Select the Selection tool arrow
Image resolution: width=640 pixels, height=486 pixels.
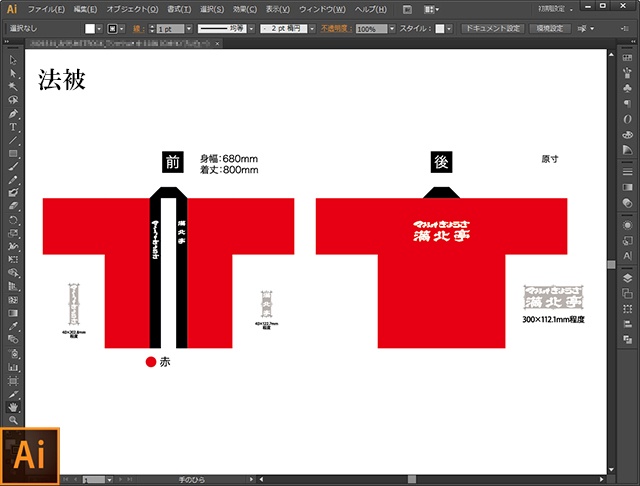pyautogui.click(x=13, y=60)
